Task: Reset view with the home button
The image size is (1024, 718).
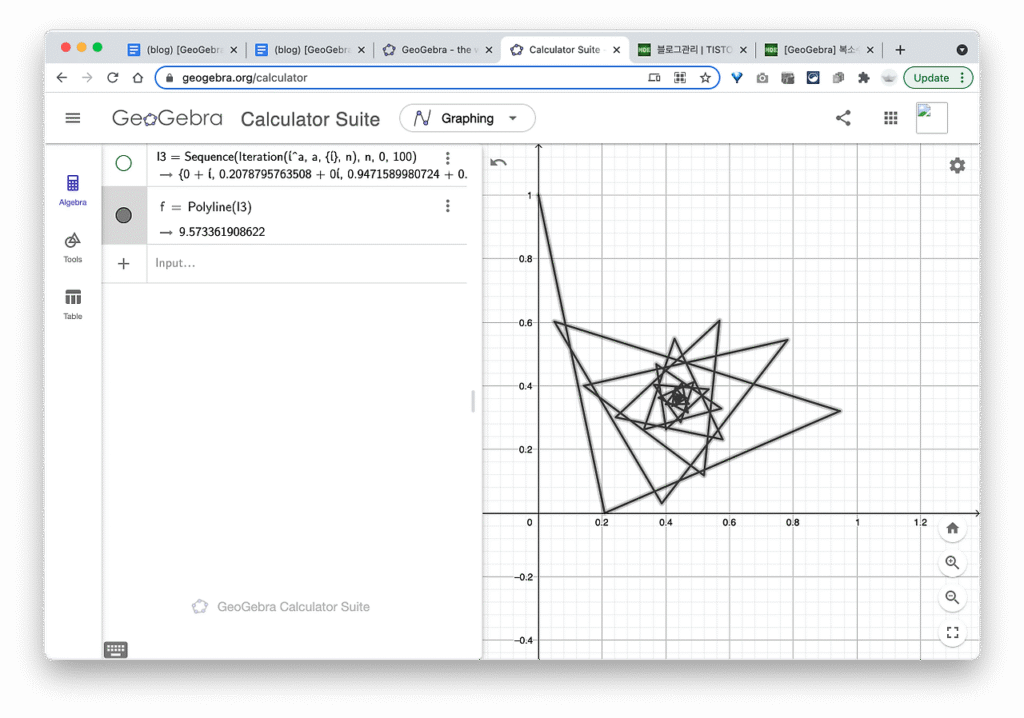Action: tap(952, 528)
